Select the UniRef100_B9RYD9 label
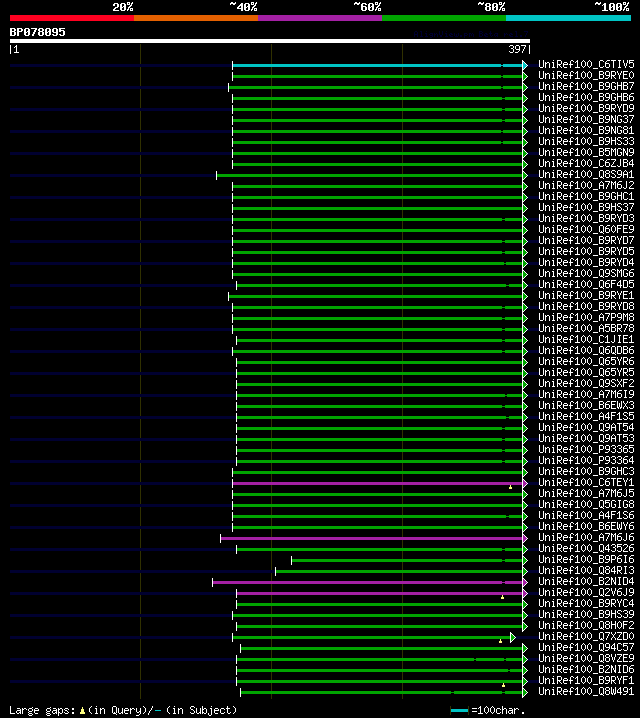This screenshot has height=718, width=640. tap(586, 108)
